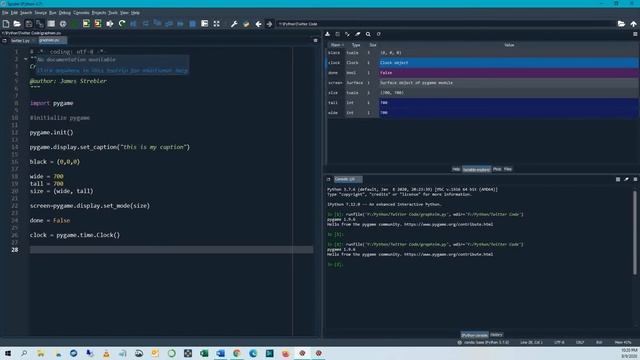640x360 pixels.
Task: Re-run the last script with the circular arrow
Action: tap(122, 24)
